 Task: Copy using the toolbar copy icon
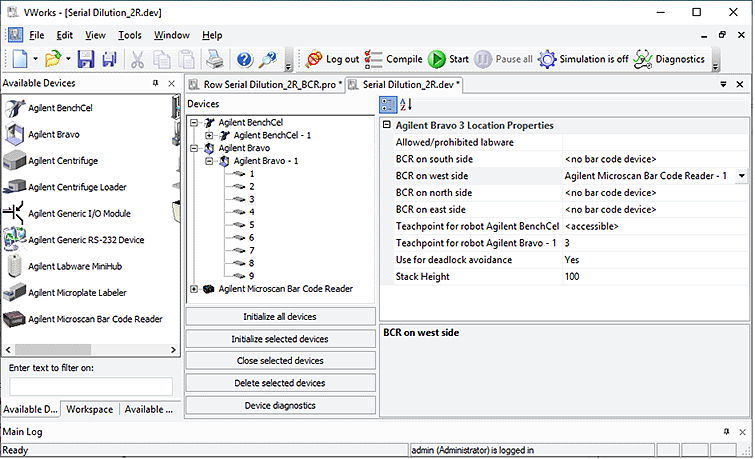(161, 59)
